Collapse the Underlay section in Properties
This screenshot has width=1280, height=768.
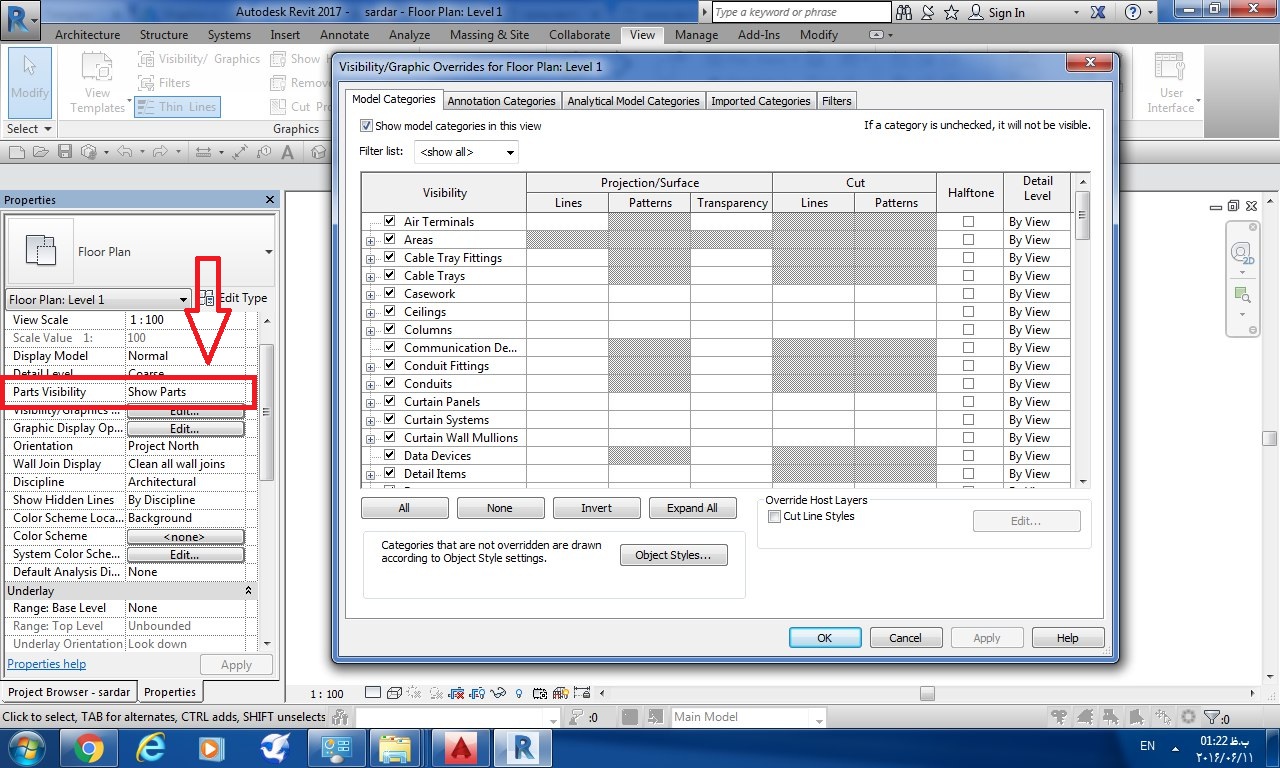tap(248, 591)
